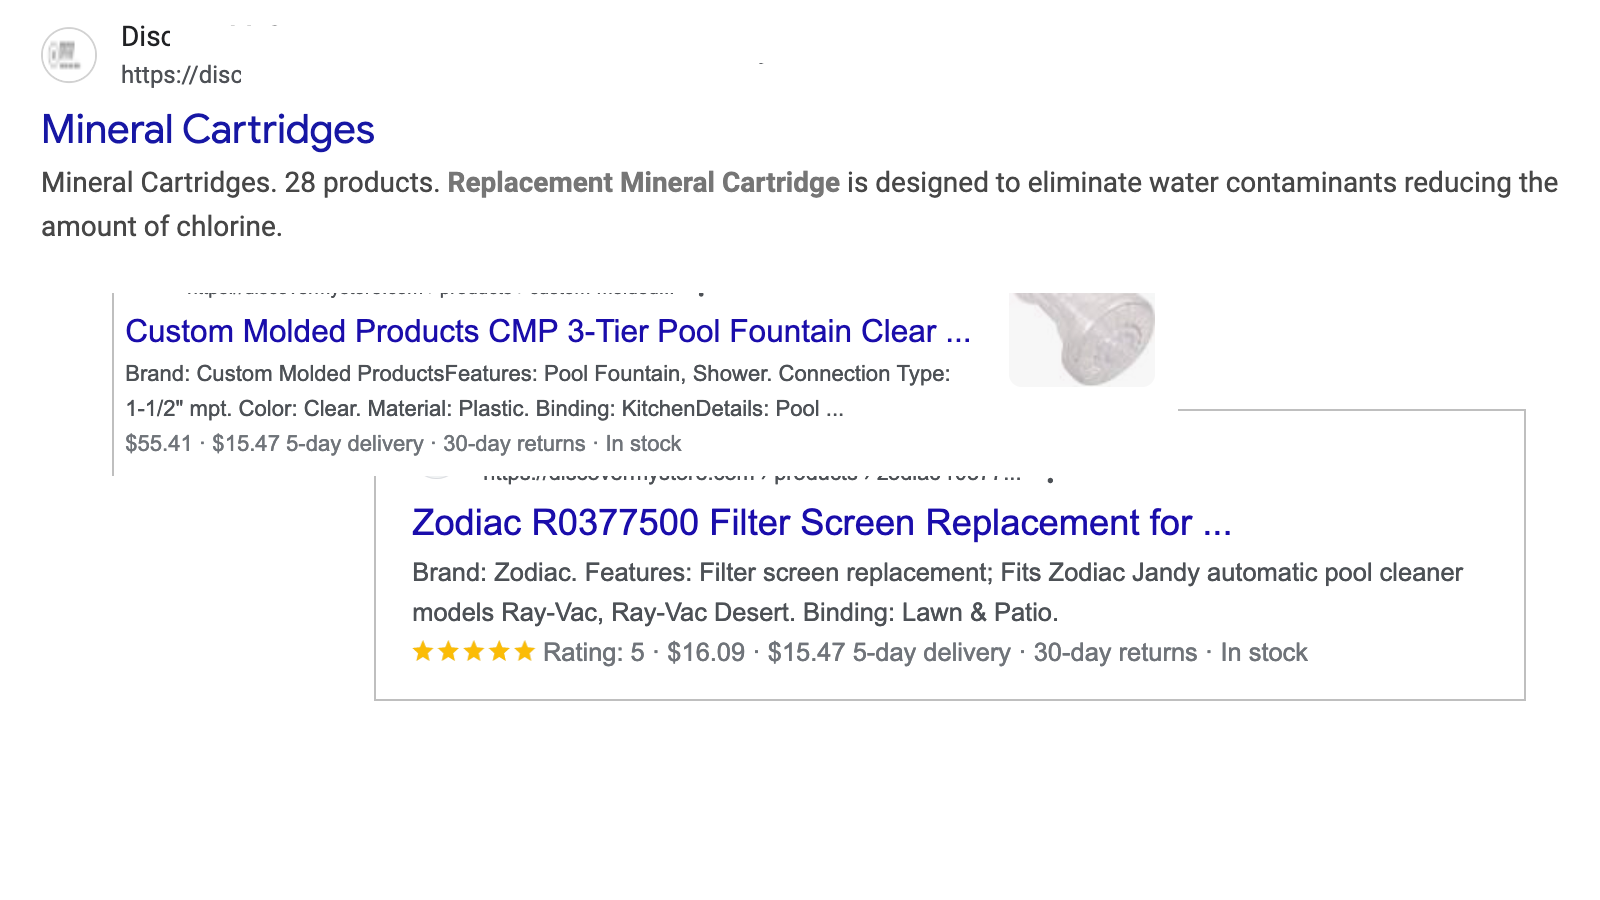
Task: Click the $55.41 price on the fountain result
Action: [x=158, y=444]
